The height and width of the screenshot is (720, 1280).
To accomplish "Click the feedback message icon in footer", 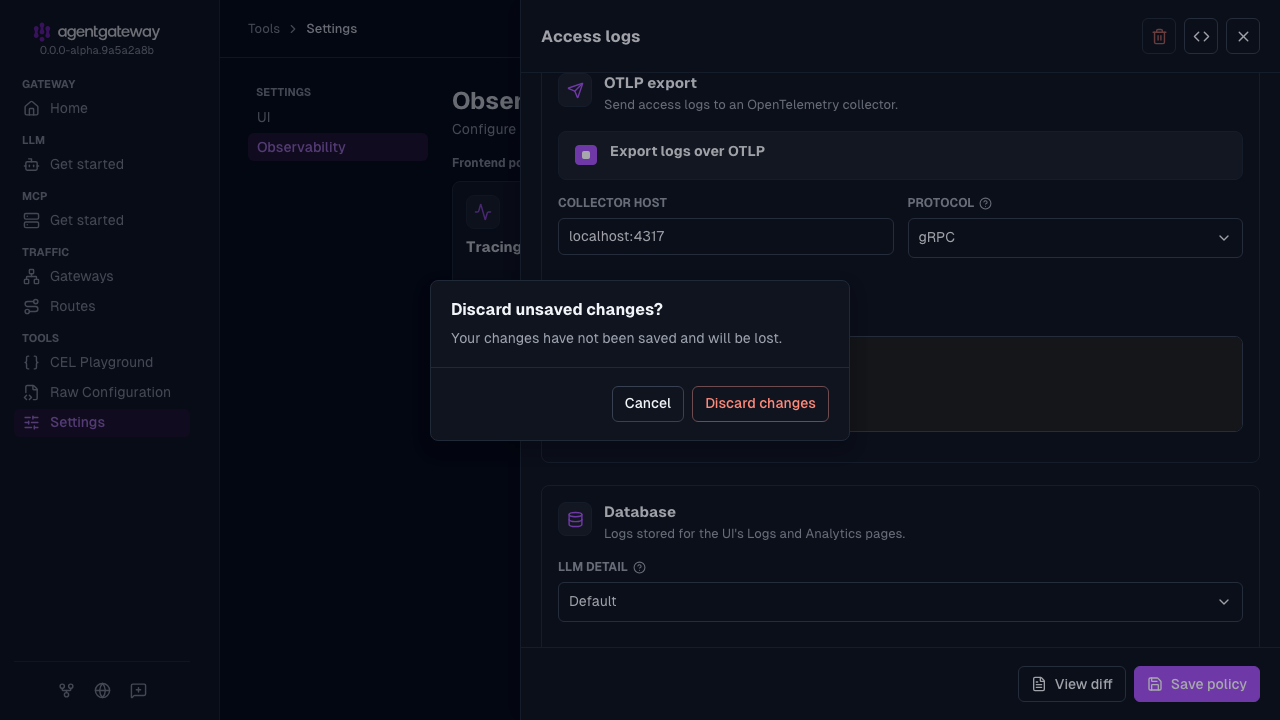I will [138, 690].
